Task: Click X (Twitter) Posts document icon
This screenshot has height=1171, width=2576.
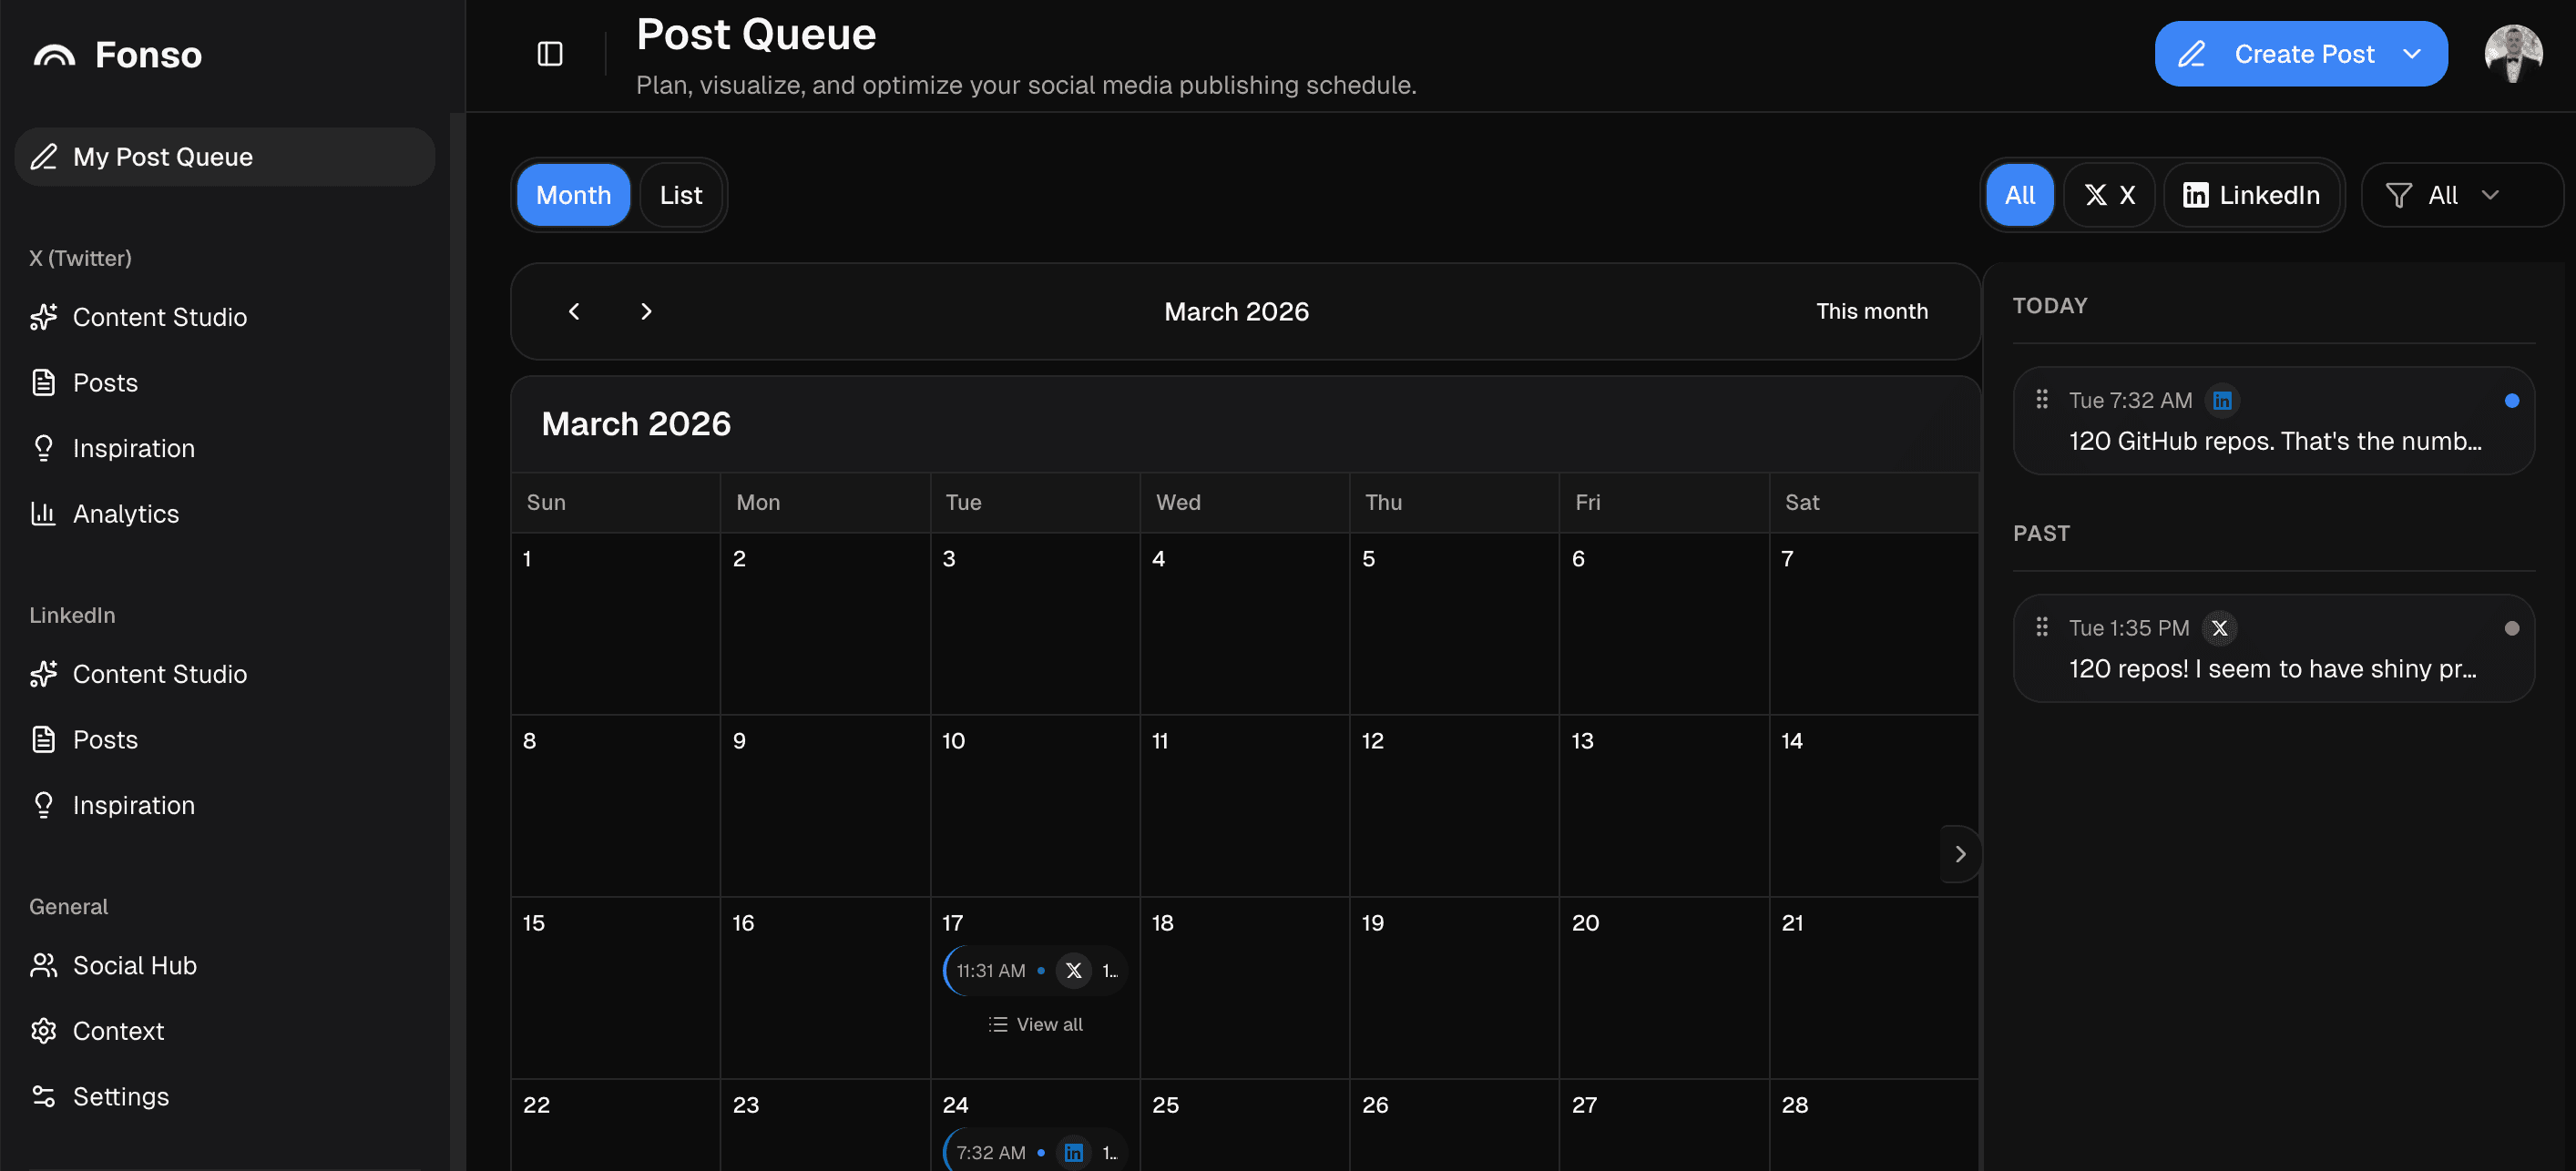Action: tap(43, 383)
